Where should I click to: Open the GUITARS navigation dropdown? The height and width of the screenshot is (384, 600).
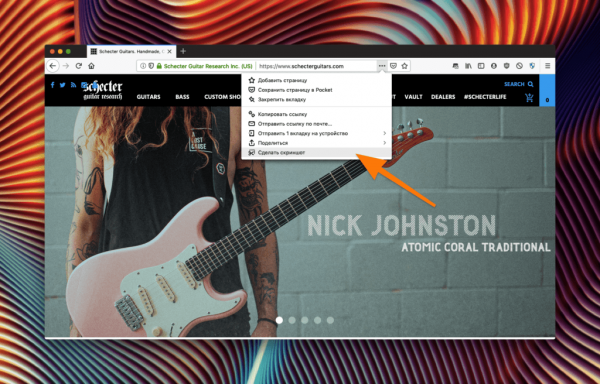148,97
